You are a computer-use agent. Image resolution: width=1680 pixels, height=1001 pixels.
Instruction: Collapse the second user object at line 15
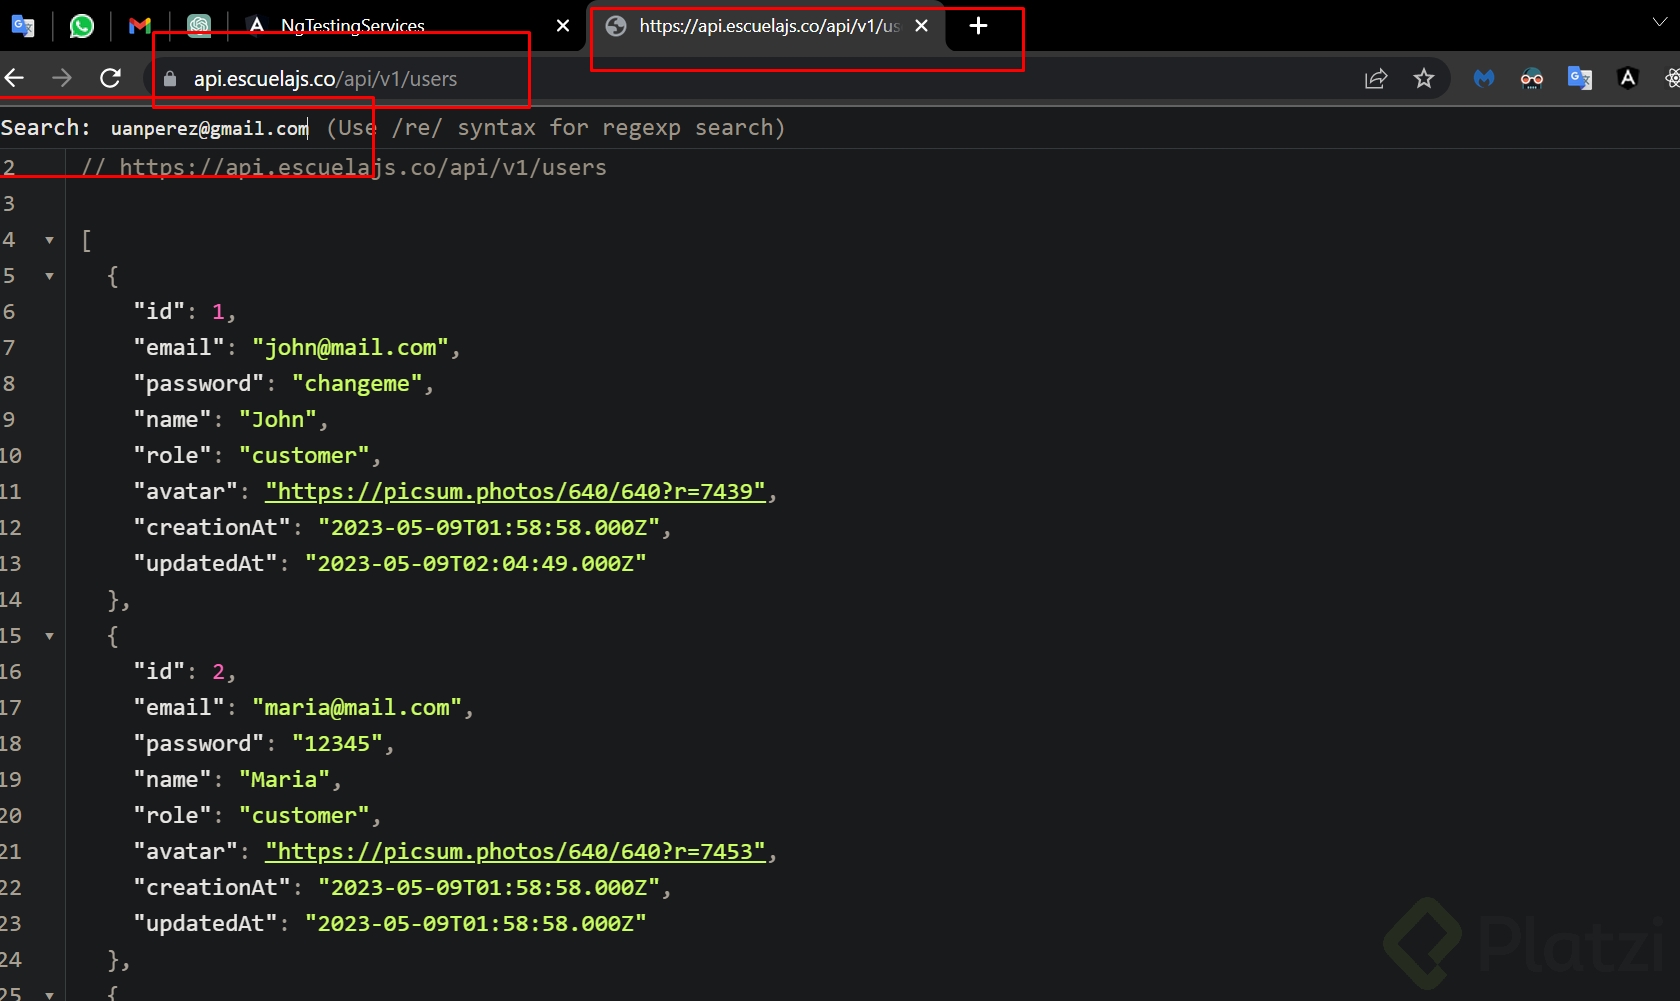[49, 636]
